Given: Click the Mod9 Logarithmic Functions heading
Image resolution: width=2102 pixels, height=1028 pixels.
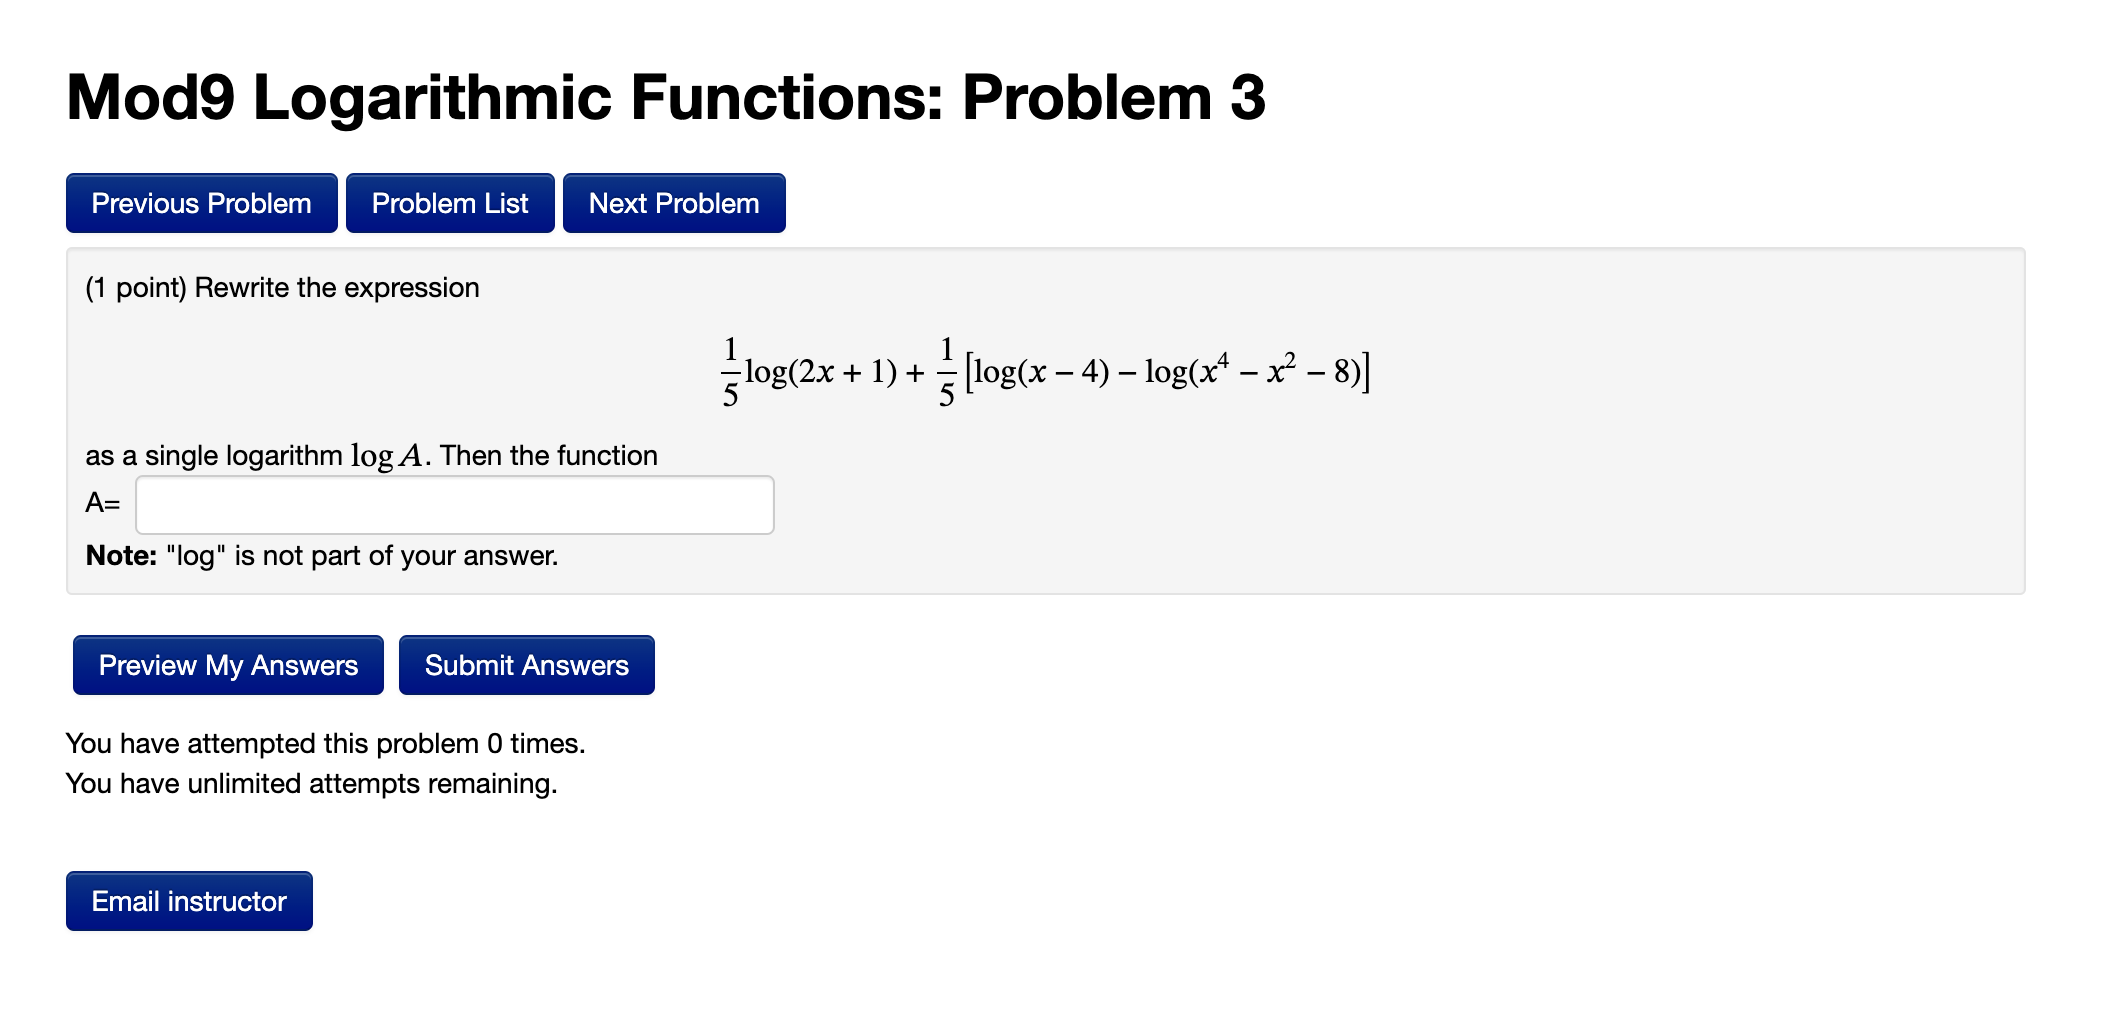Looking at the screenshot, I should (664, 97).
